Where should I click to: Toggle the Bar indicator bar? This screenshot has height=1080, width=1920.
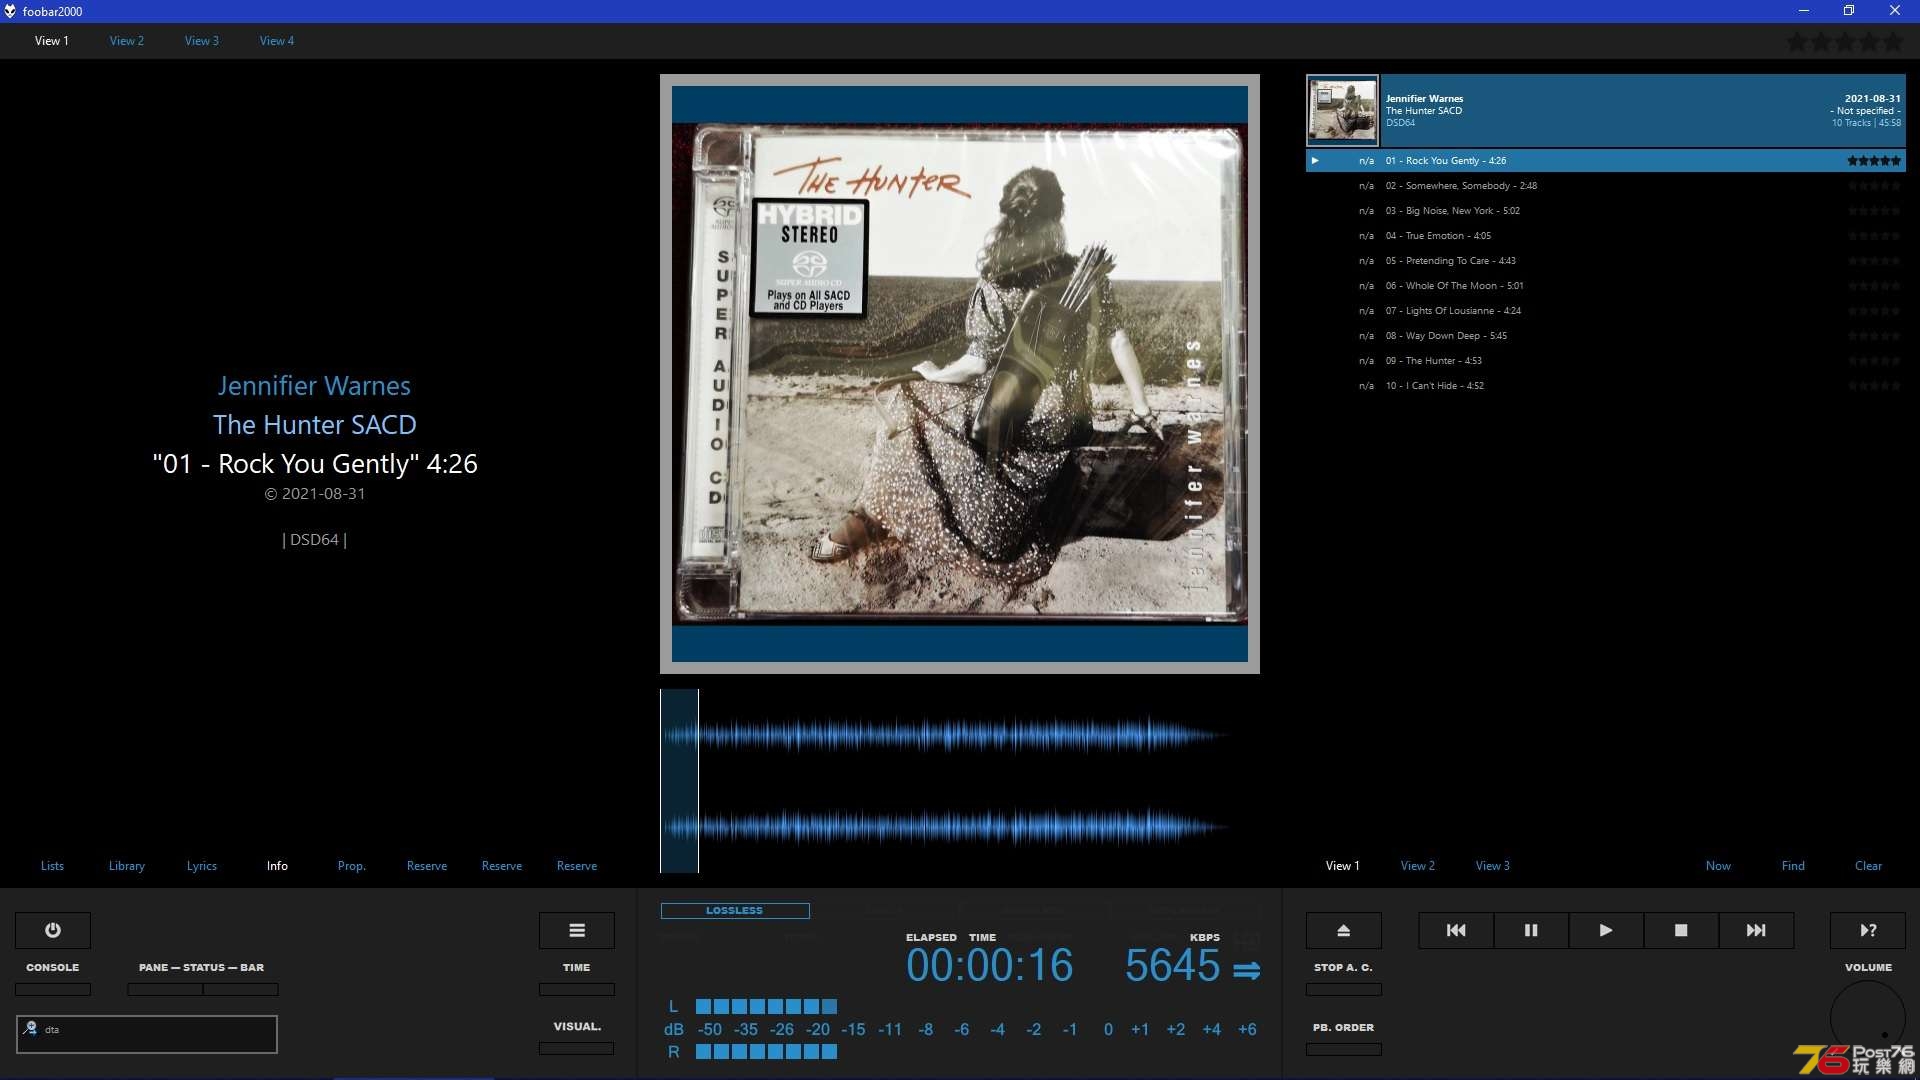[241, 989]
